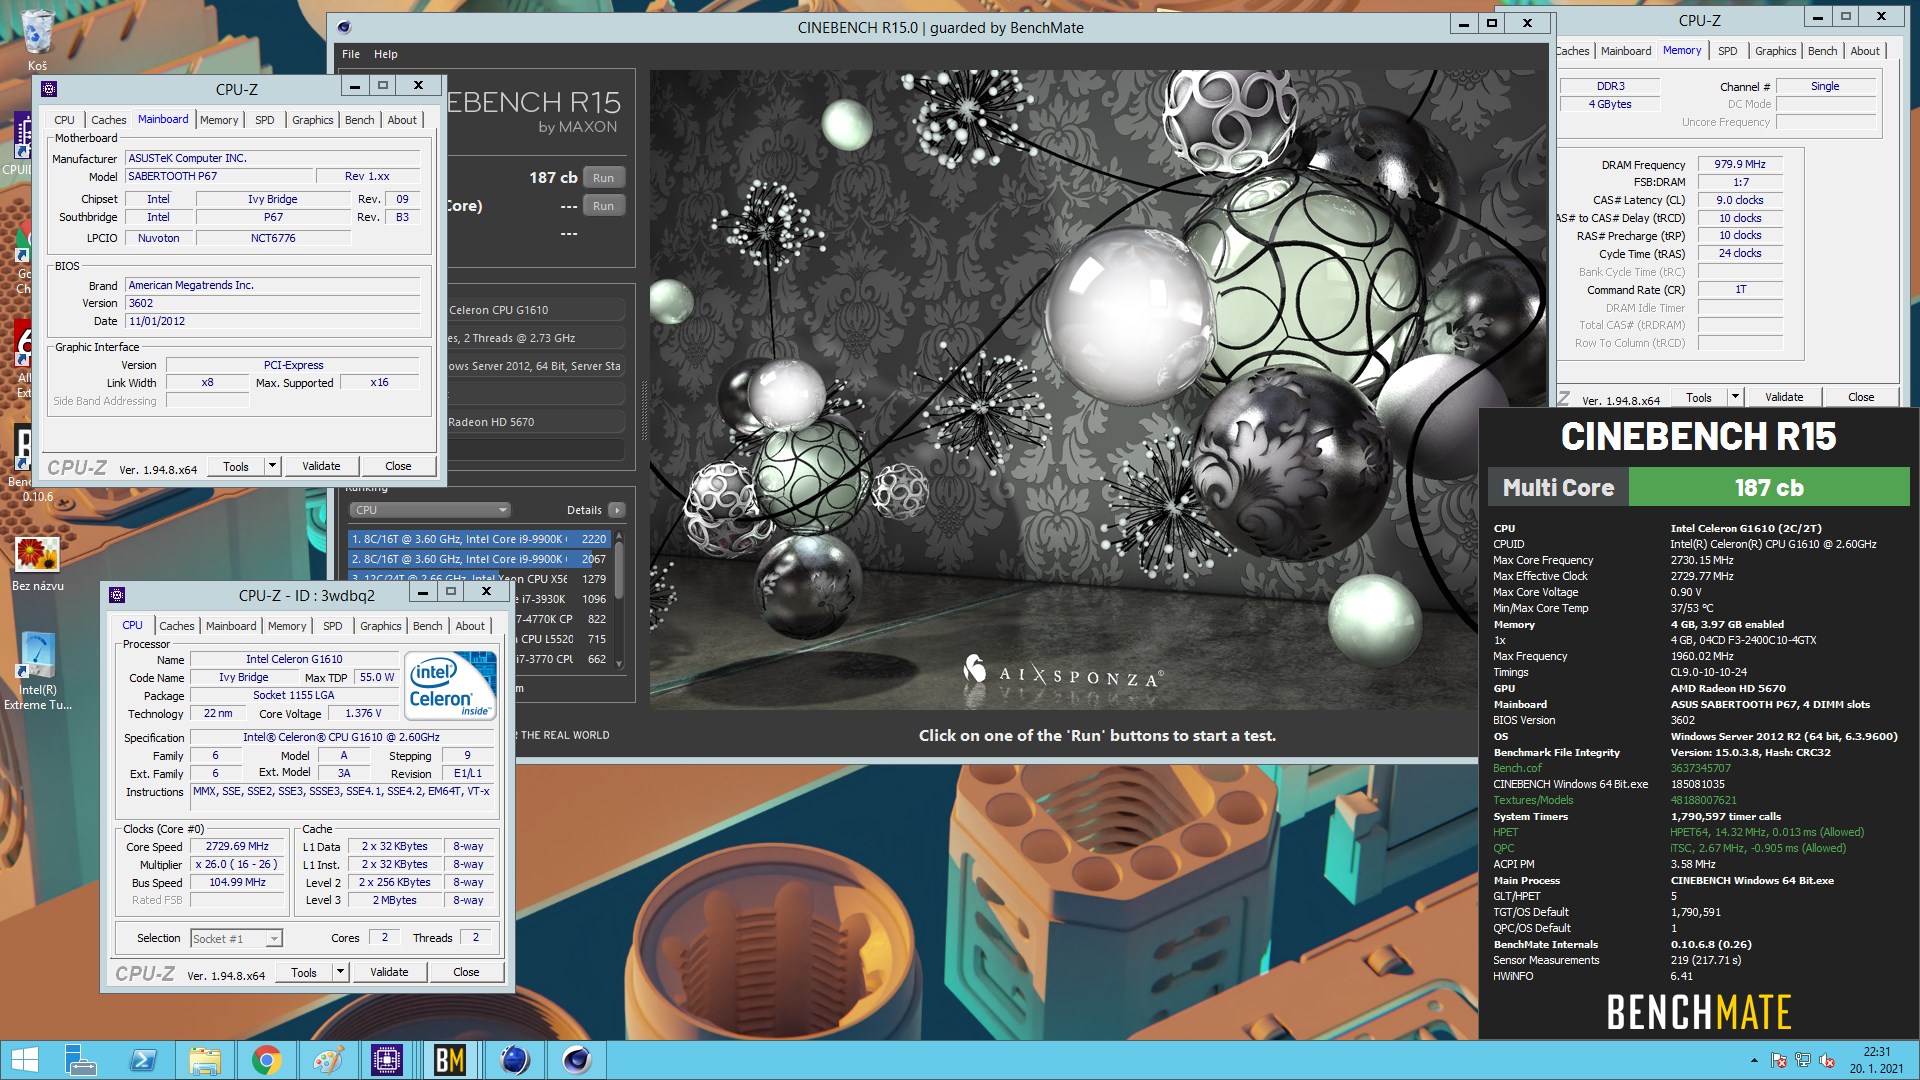
Task: Click the taskbar clock showing 22:31
Action: pyautogui.click(x=1876, y=1060)
